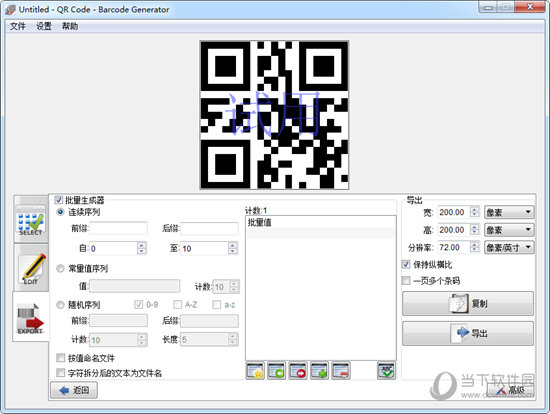Toggle the 批量生成器 checkbox
This screenshot has height=414, width=550.
click(x=59, y=200)
